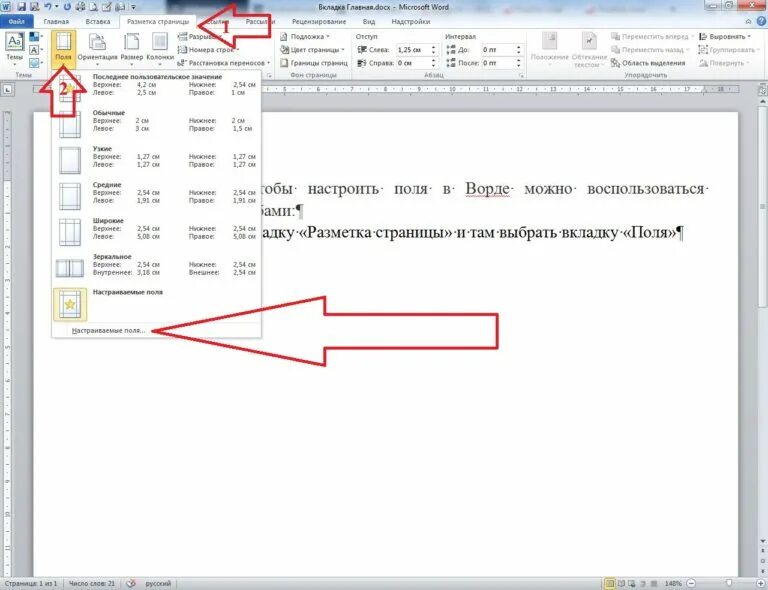The width and height of the screenshot is (768, 590).
Task: Click the vertical scrollbar down arrow
Action: pyautogui.click(x=763, y=541)
